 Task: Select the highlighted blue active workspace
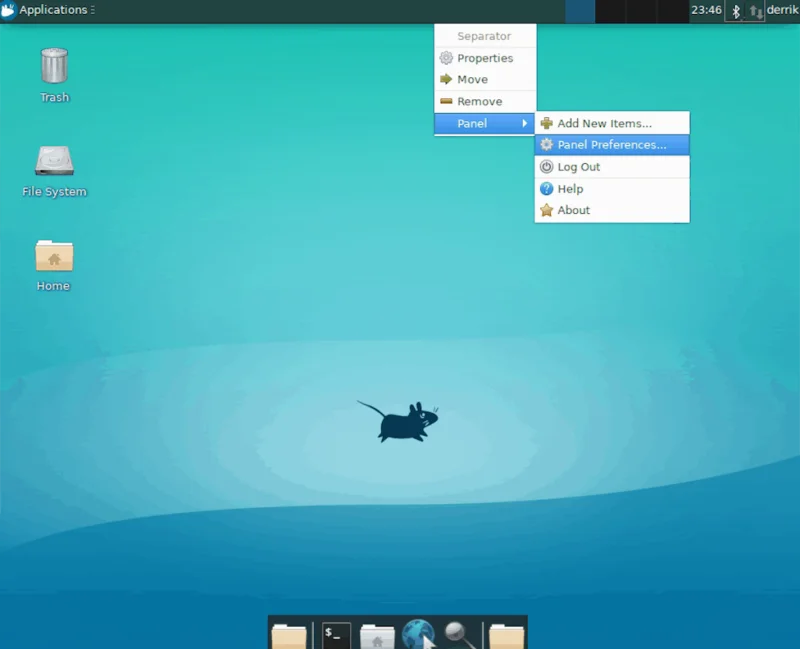(580, 11)
